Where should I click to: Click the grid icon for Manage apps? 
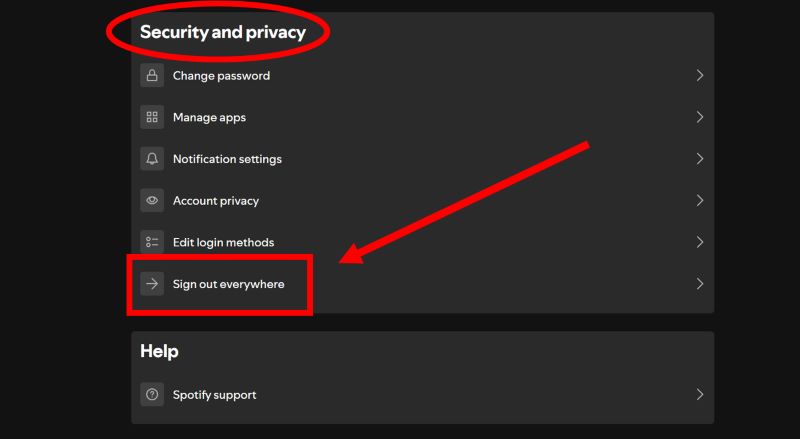click(x=152, y=117)
